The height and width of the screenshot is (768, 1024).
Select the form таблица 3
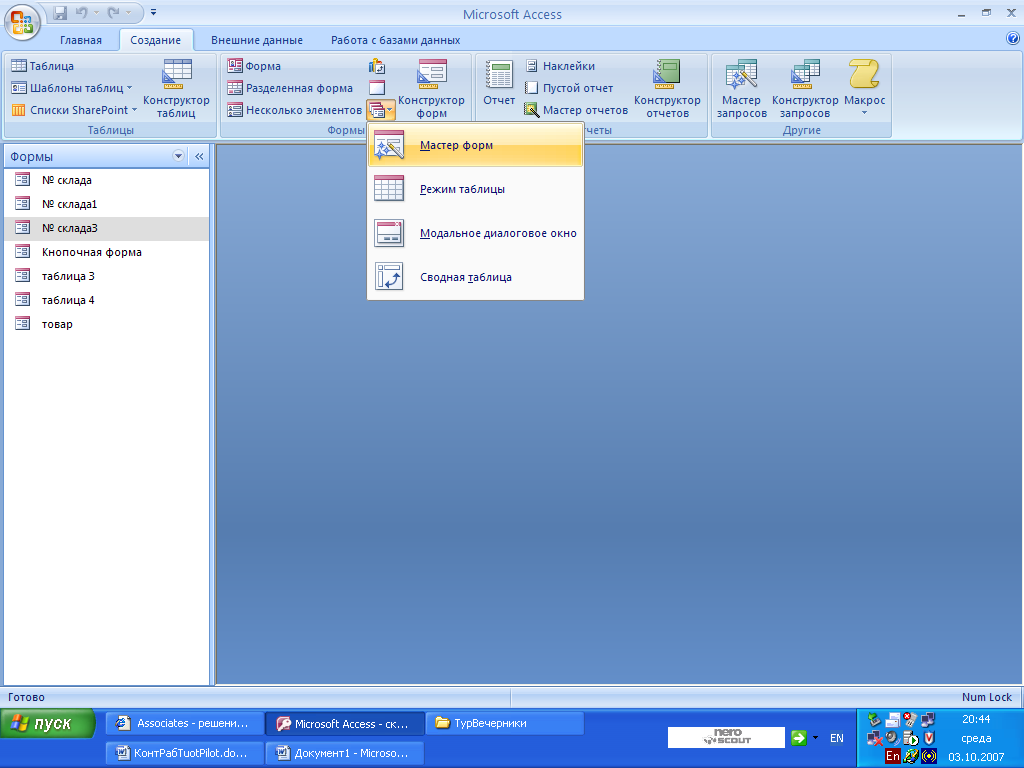point(106,276)
